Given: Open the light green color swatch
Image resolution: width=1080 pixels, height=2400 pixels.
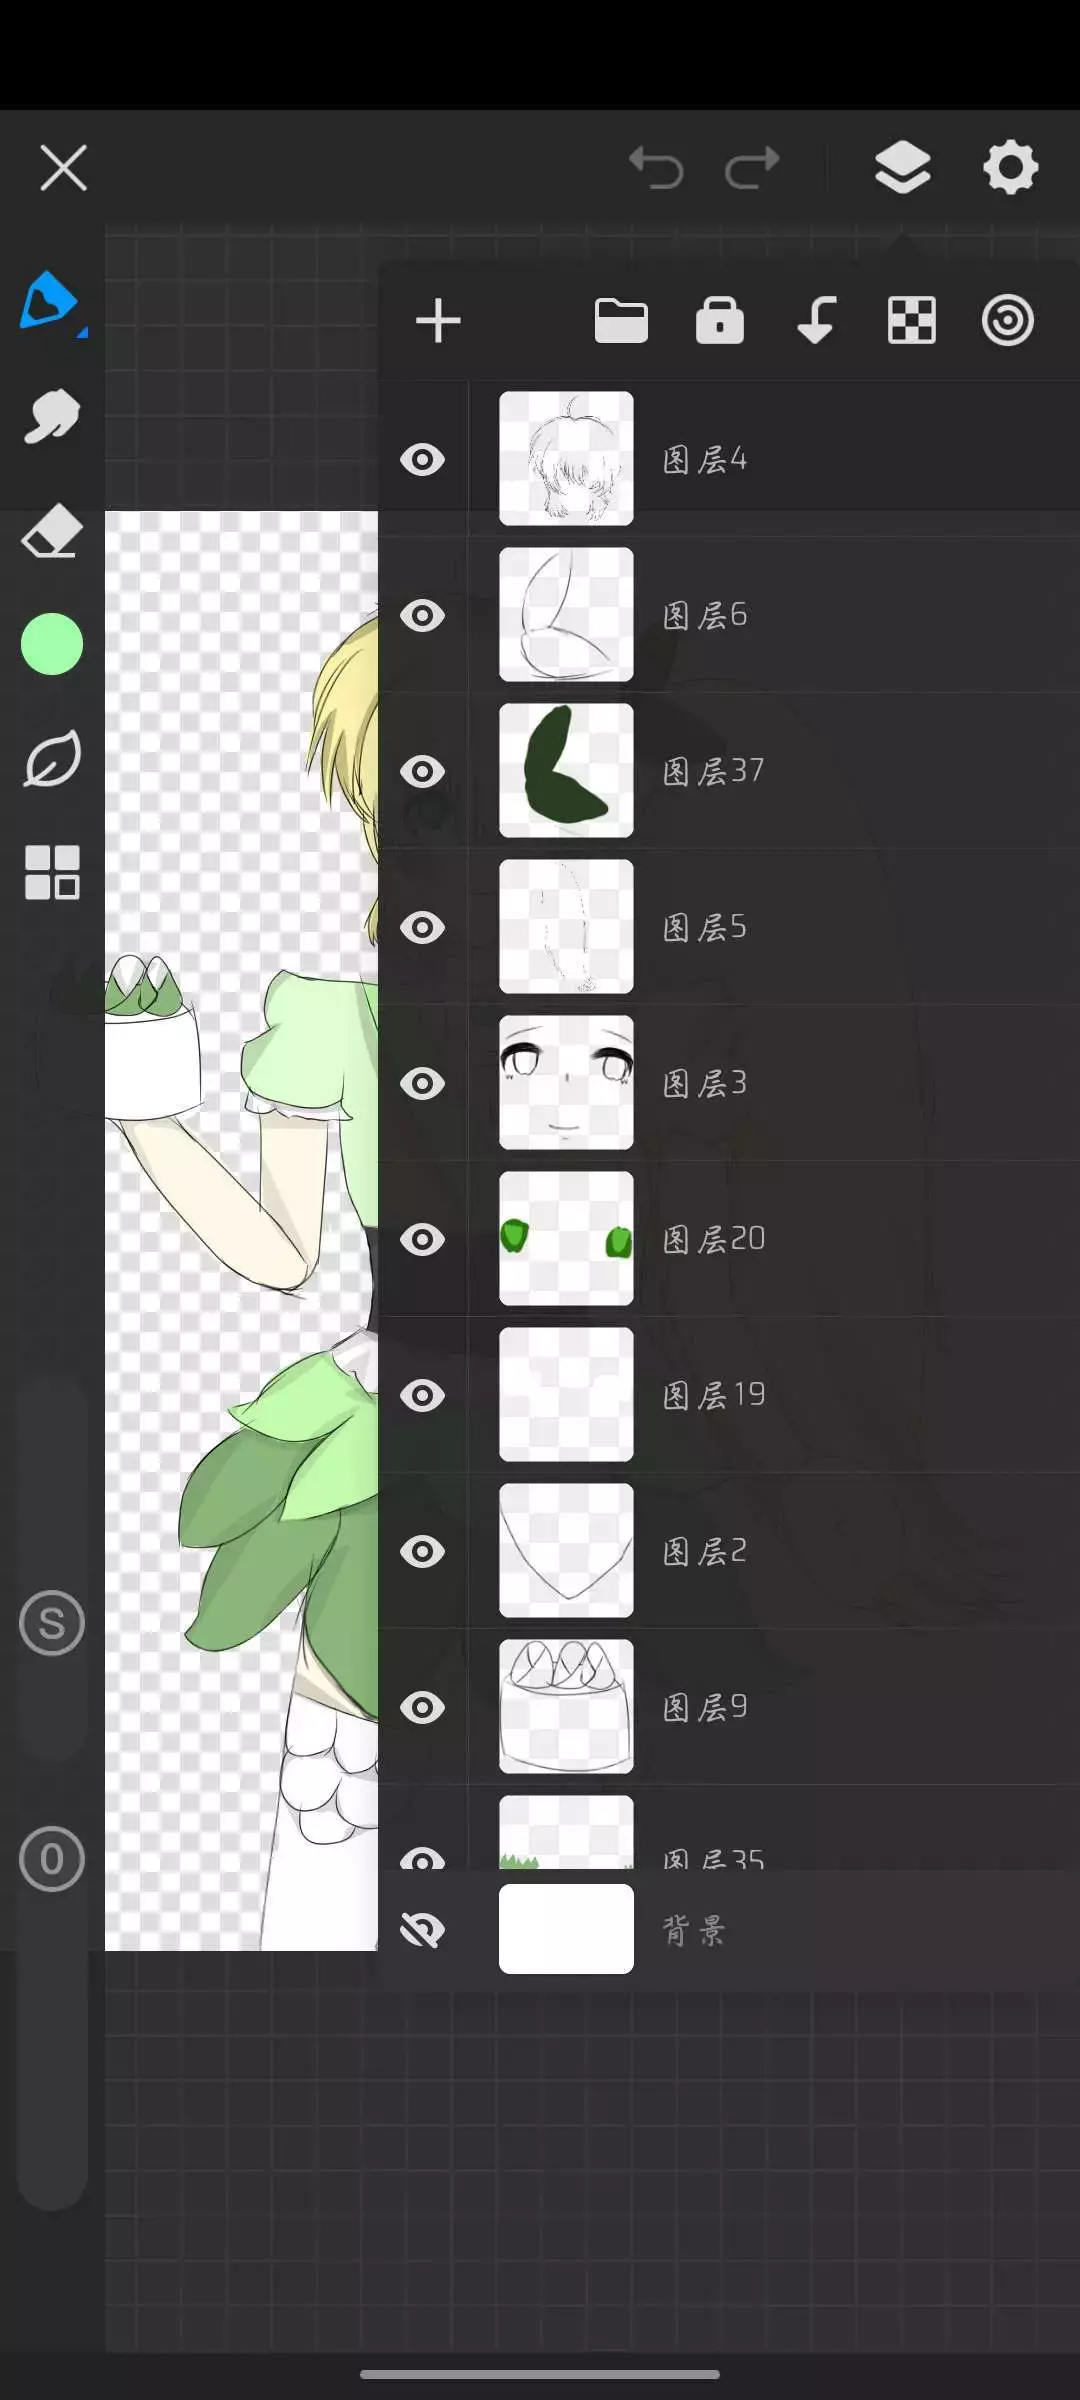Looking at the screenshot, I should point(51,644).
